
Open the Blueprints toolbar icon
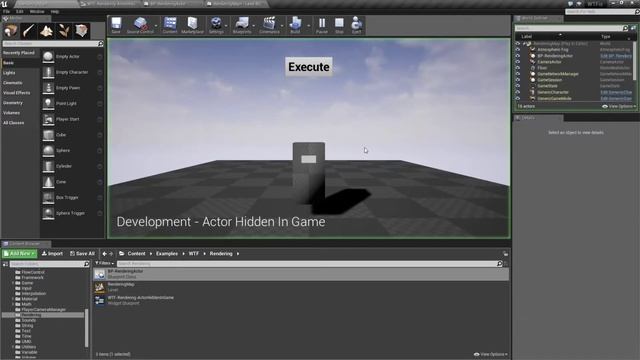pyautogui.click(x=242, y=25)
